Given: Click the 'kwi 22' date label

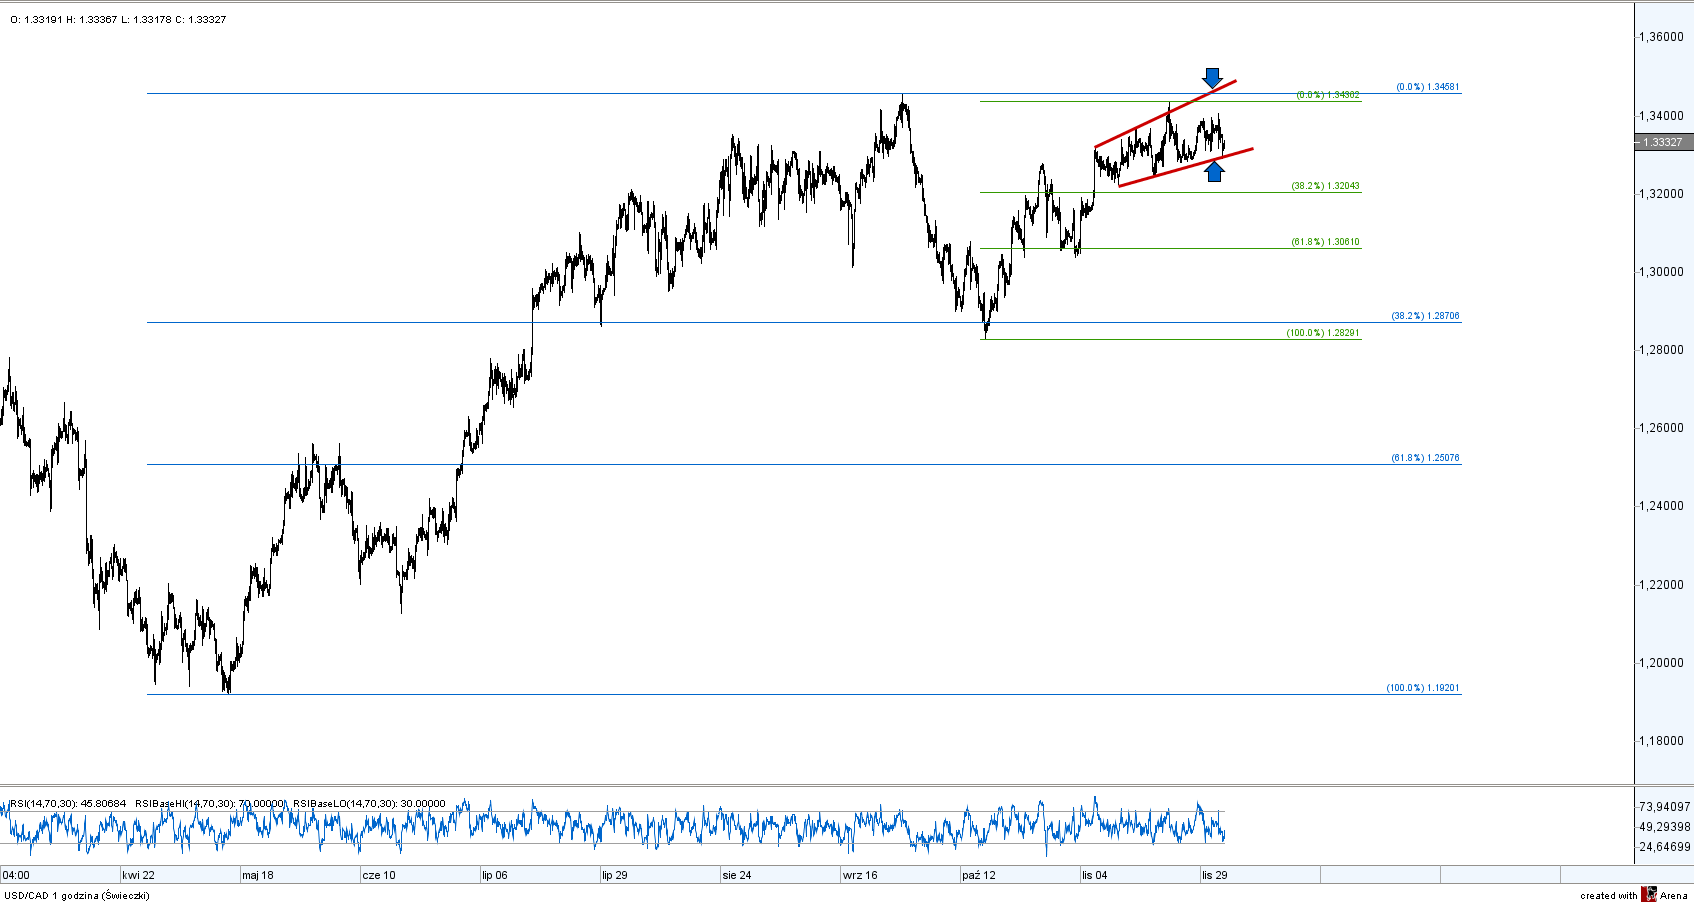Looking at the screenshot, I should click(138, 875).
